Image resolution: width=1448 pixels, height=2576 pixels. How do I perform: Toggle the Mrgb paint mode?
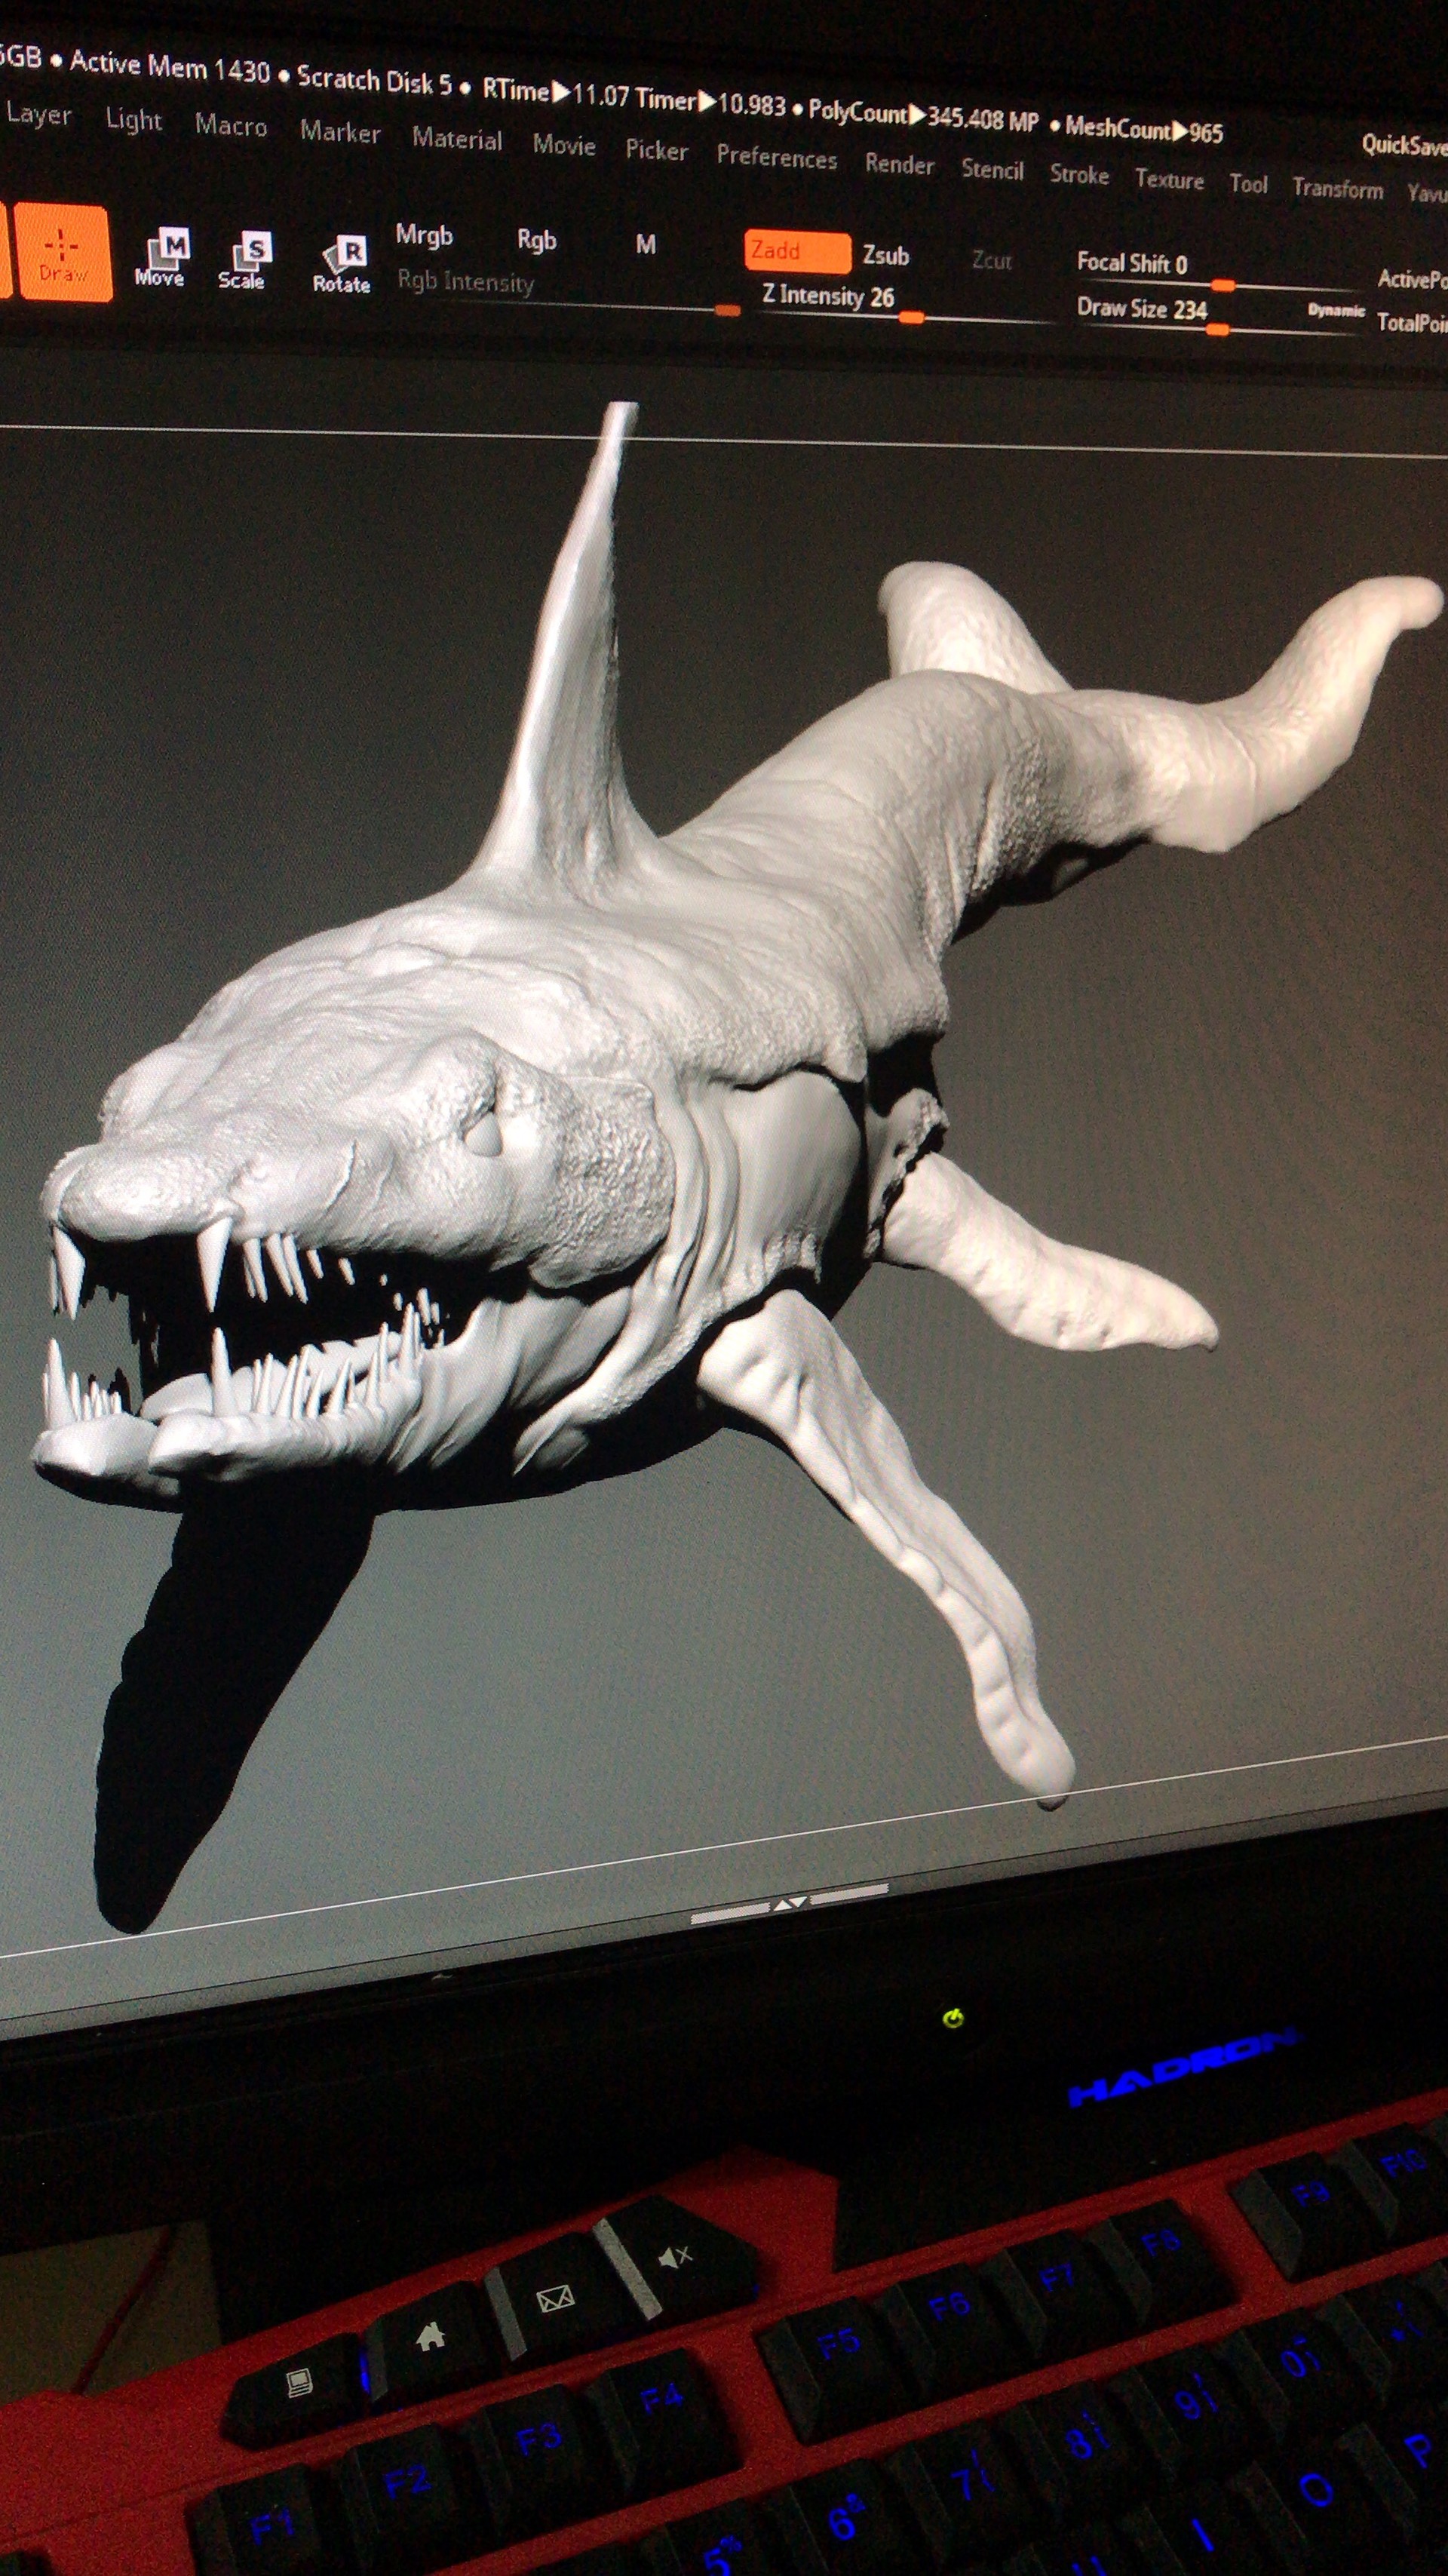[x=424, y=236]
